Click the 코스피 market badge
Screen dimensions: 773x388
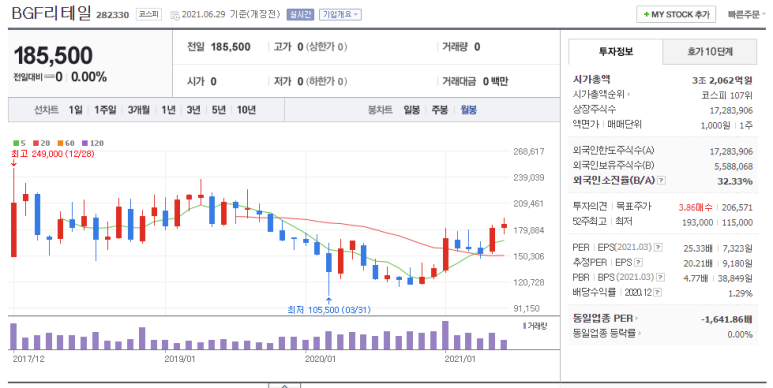pos(149,14)
